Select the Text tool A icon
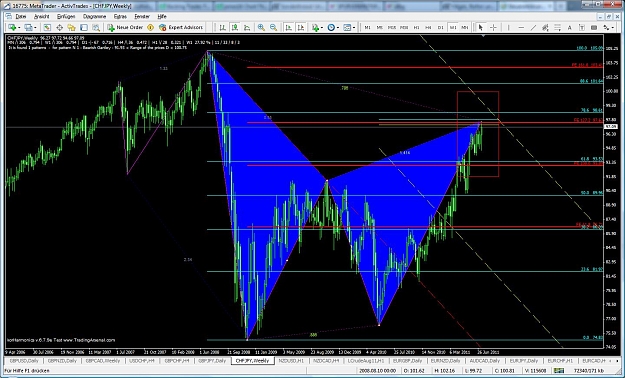The width and height of the screenshot is (625, 378). (x=570, y=28)
